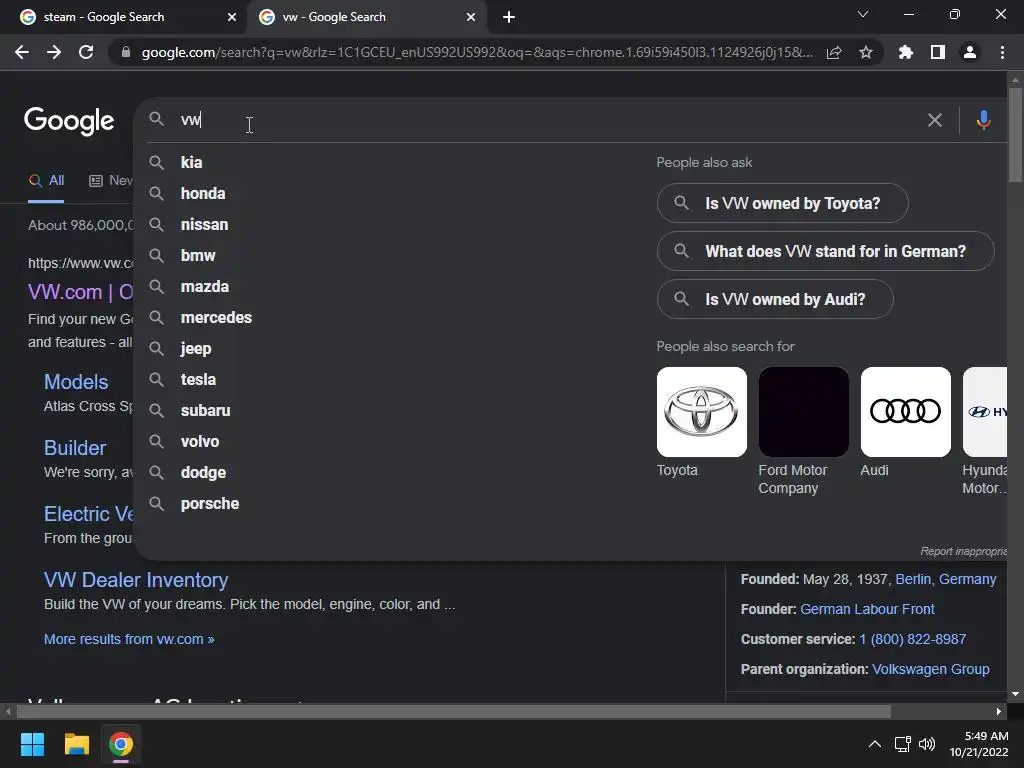Screen dimensions: 1024x768
Task: Open the Hyundai logo thumbnail
Action: 985,411
